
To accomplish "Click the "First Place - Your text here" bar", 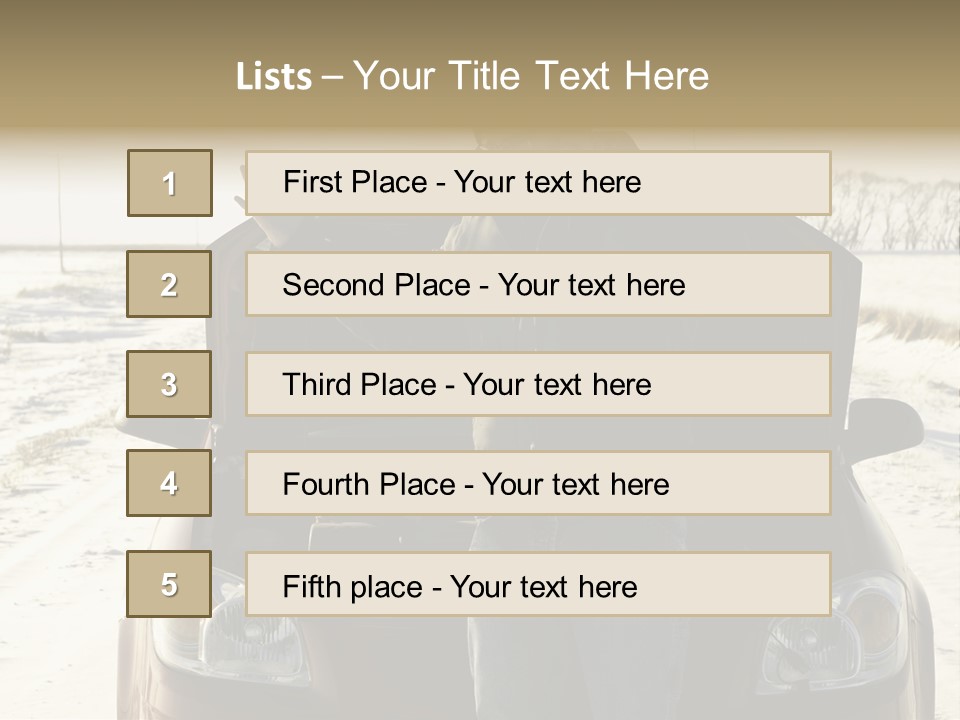I will click(x=538, y=183).
